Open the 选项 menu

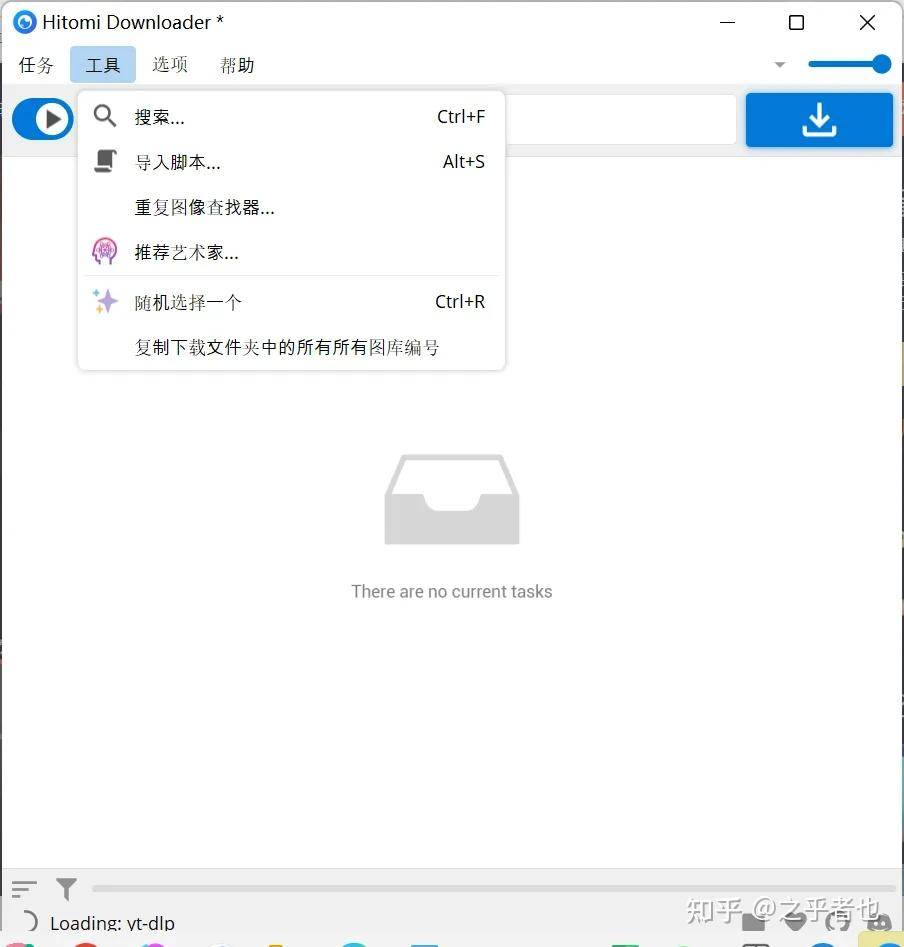(170, 65)
